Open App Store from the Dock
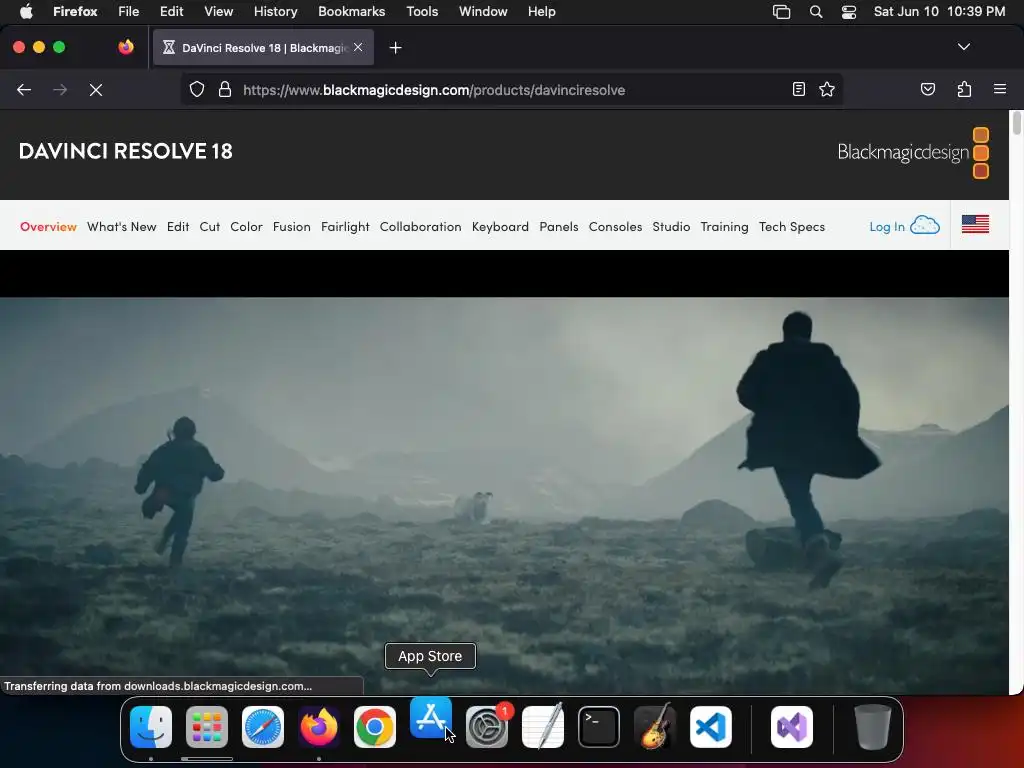 (x=430, y=718)
